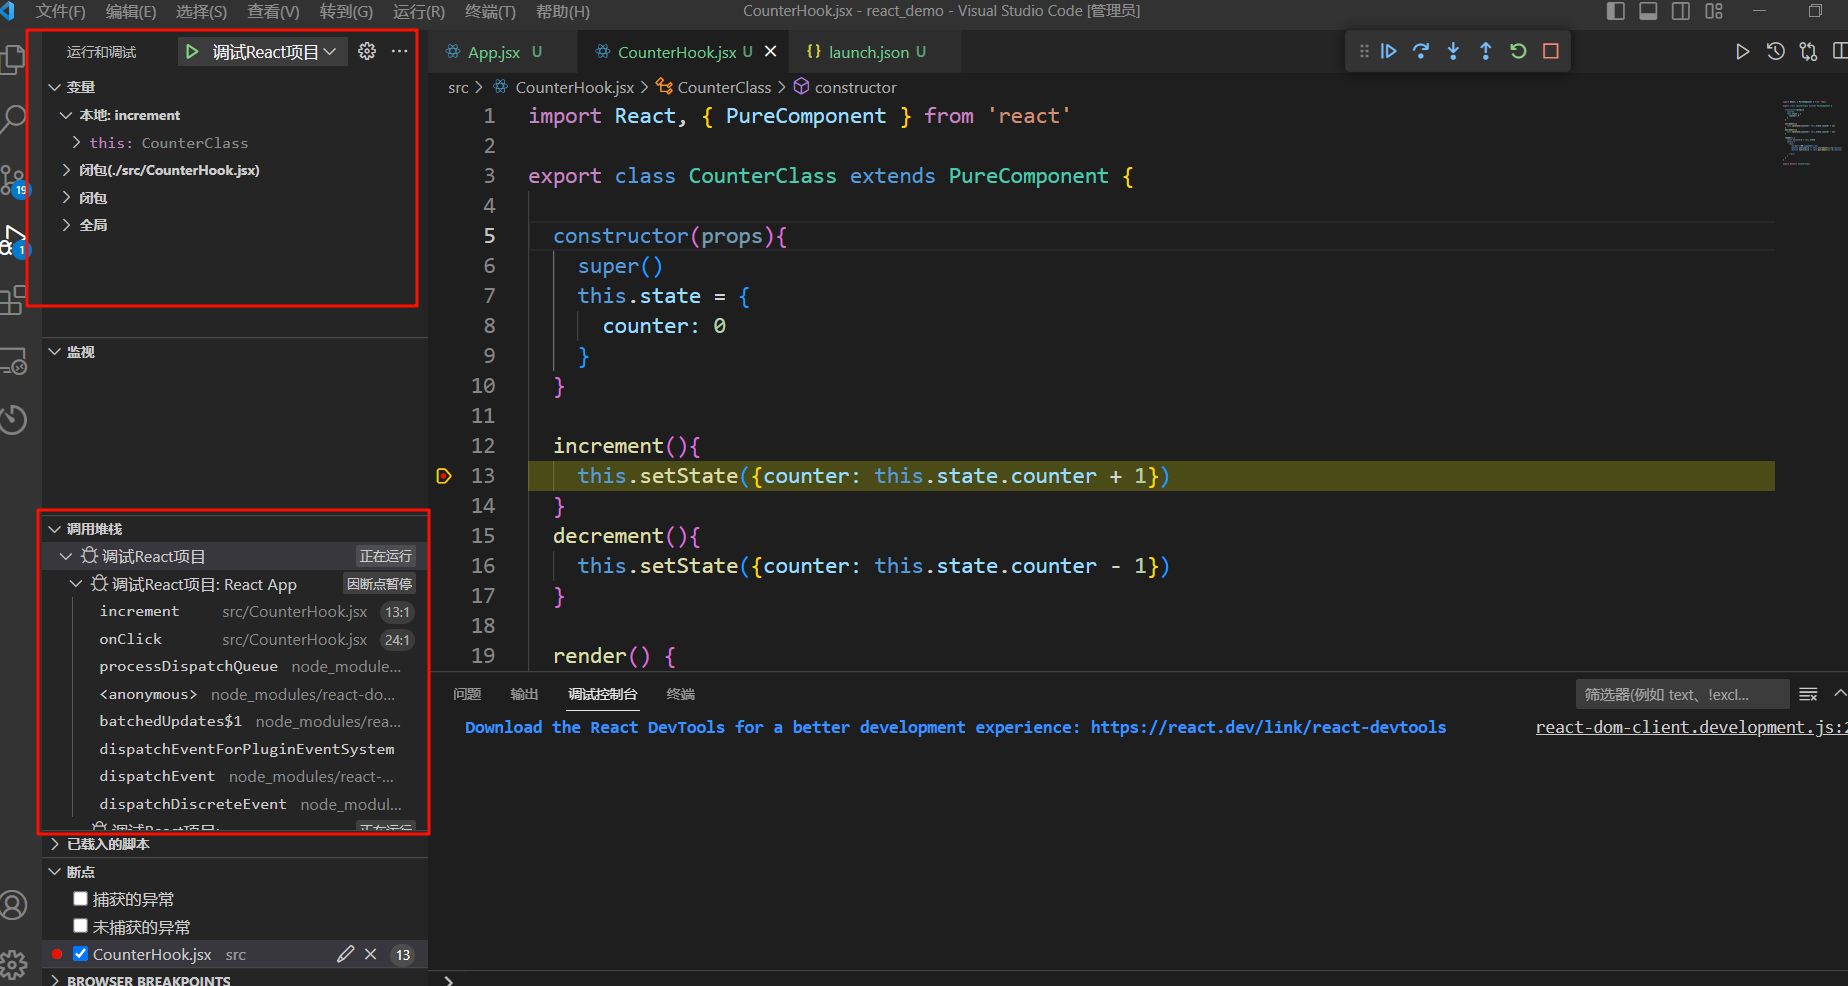Collapse the 断点 section
1848x986 pixels.
pyautogui.click(x=55, y=872)
